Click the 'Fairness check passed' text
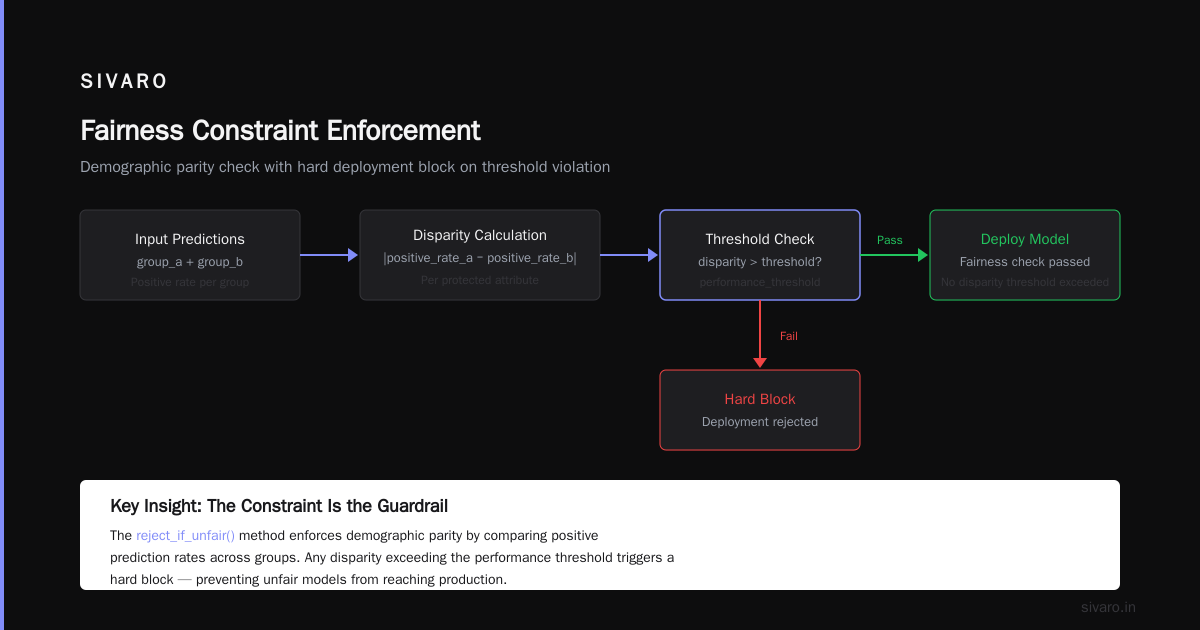This screenshot has width=1200, height=630. [x=1025, y=262]
